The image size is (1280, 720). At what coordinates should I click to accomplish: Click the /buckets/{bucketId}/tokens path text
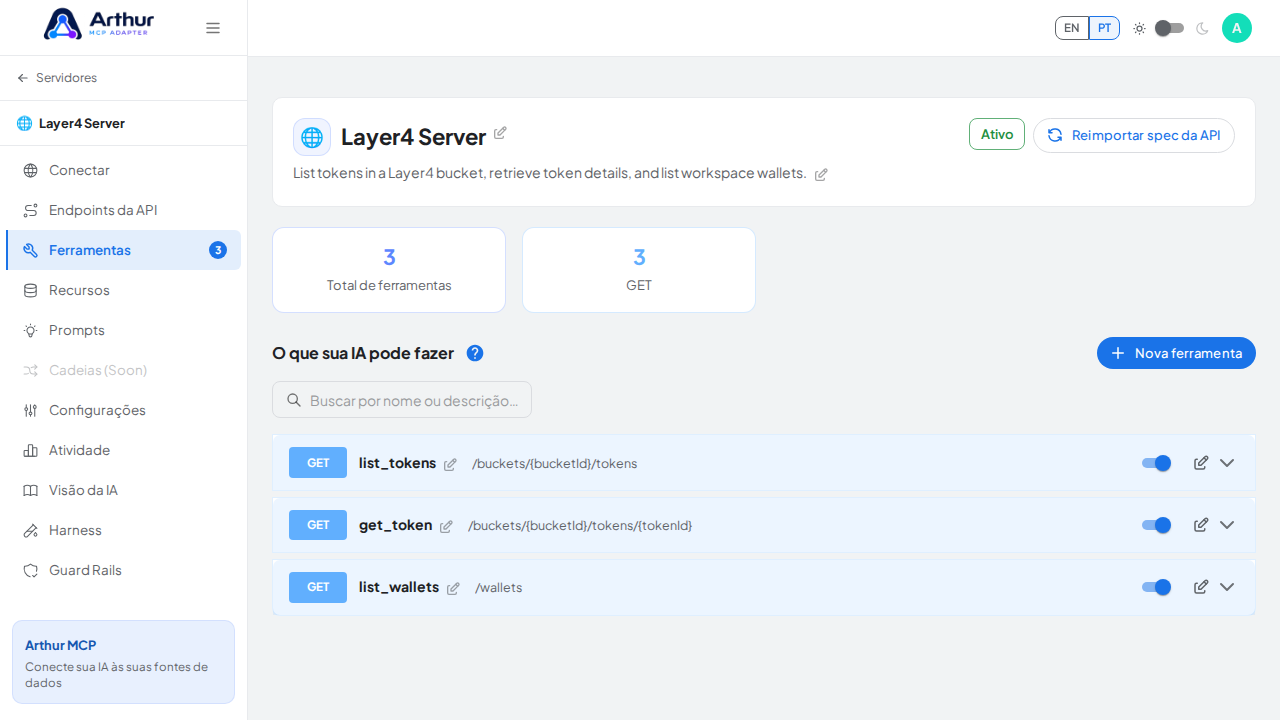click(x=554, y=464)
